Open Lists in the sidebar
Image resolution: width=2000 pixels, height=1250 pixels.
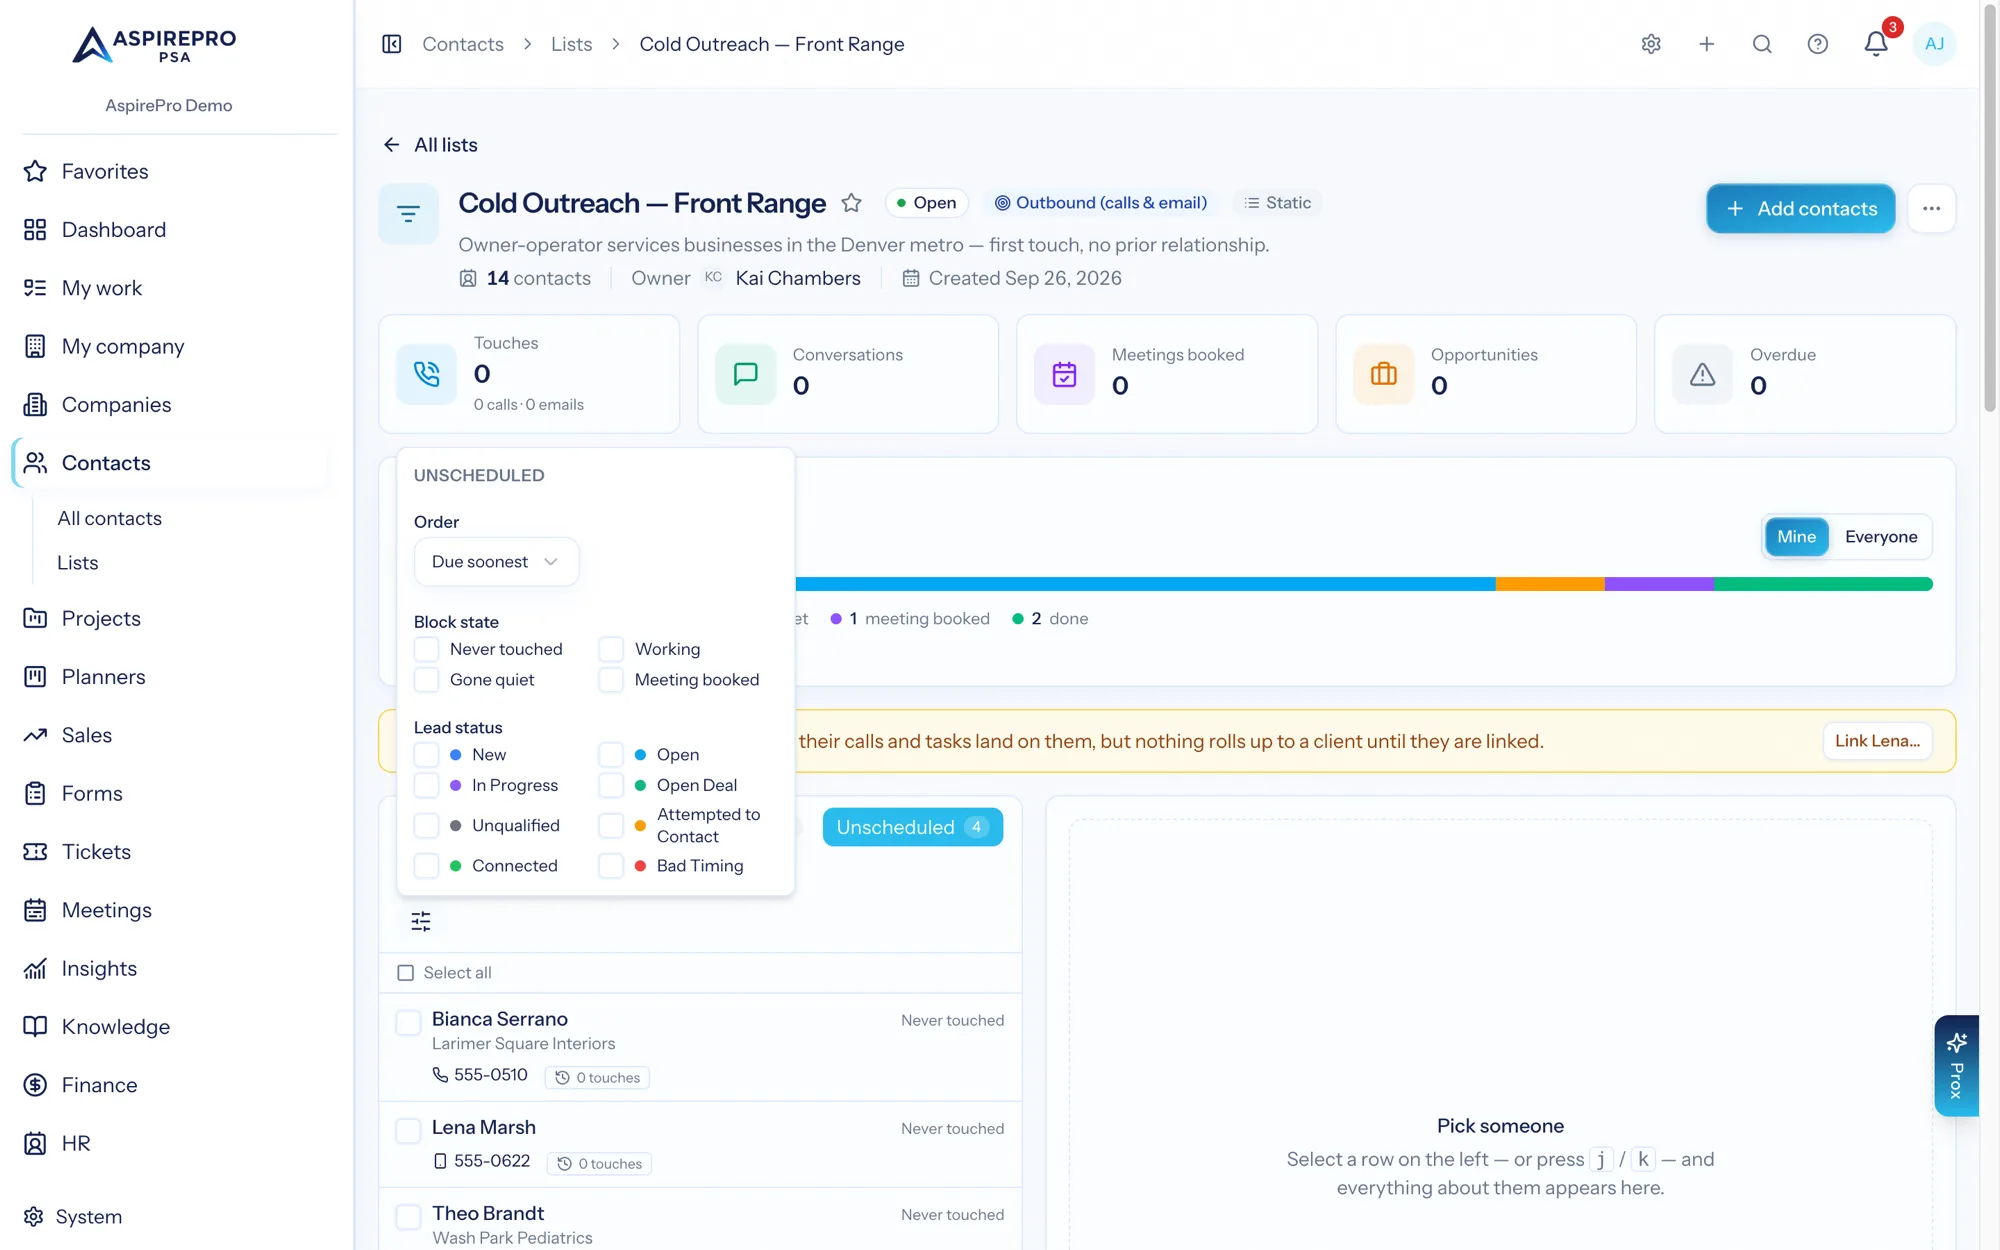click(78, 563)
